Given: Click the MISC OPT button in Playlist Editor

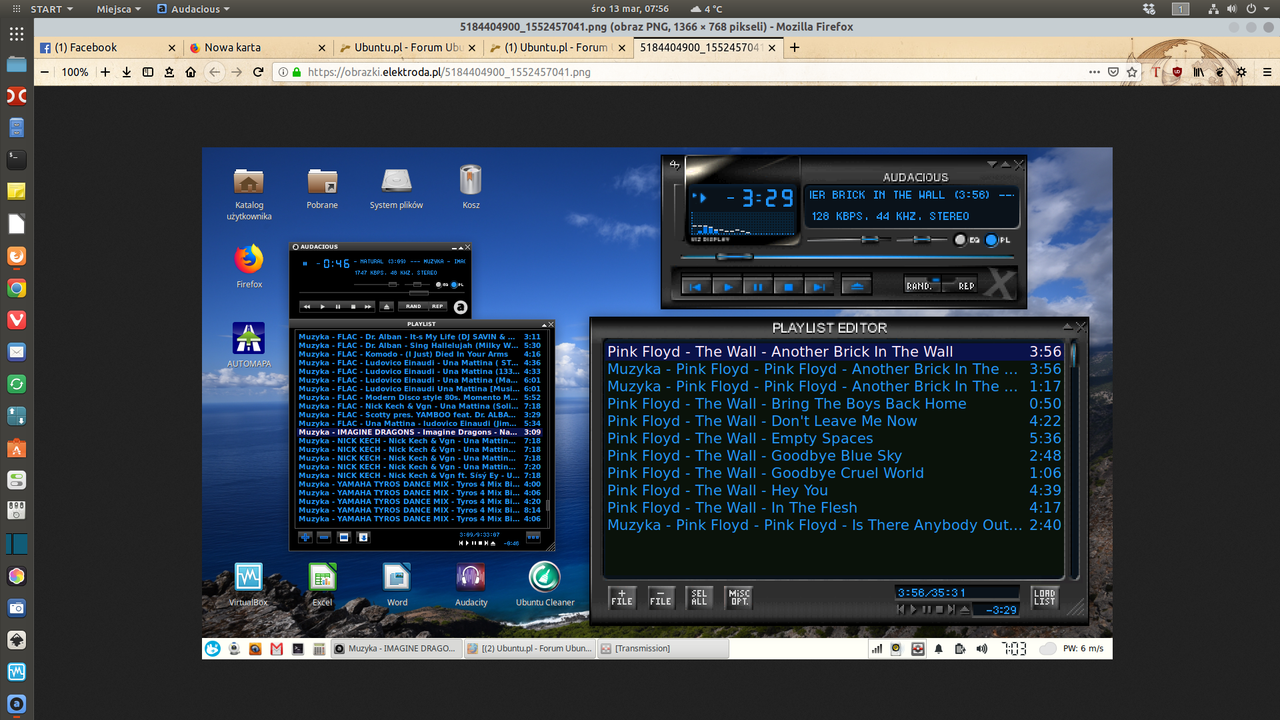Looking at the screenshot, I should 738,598.
